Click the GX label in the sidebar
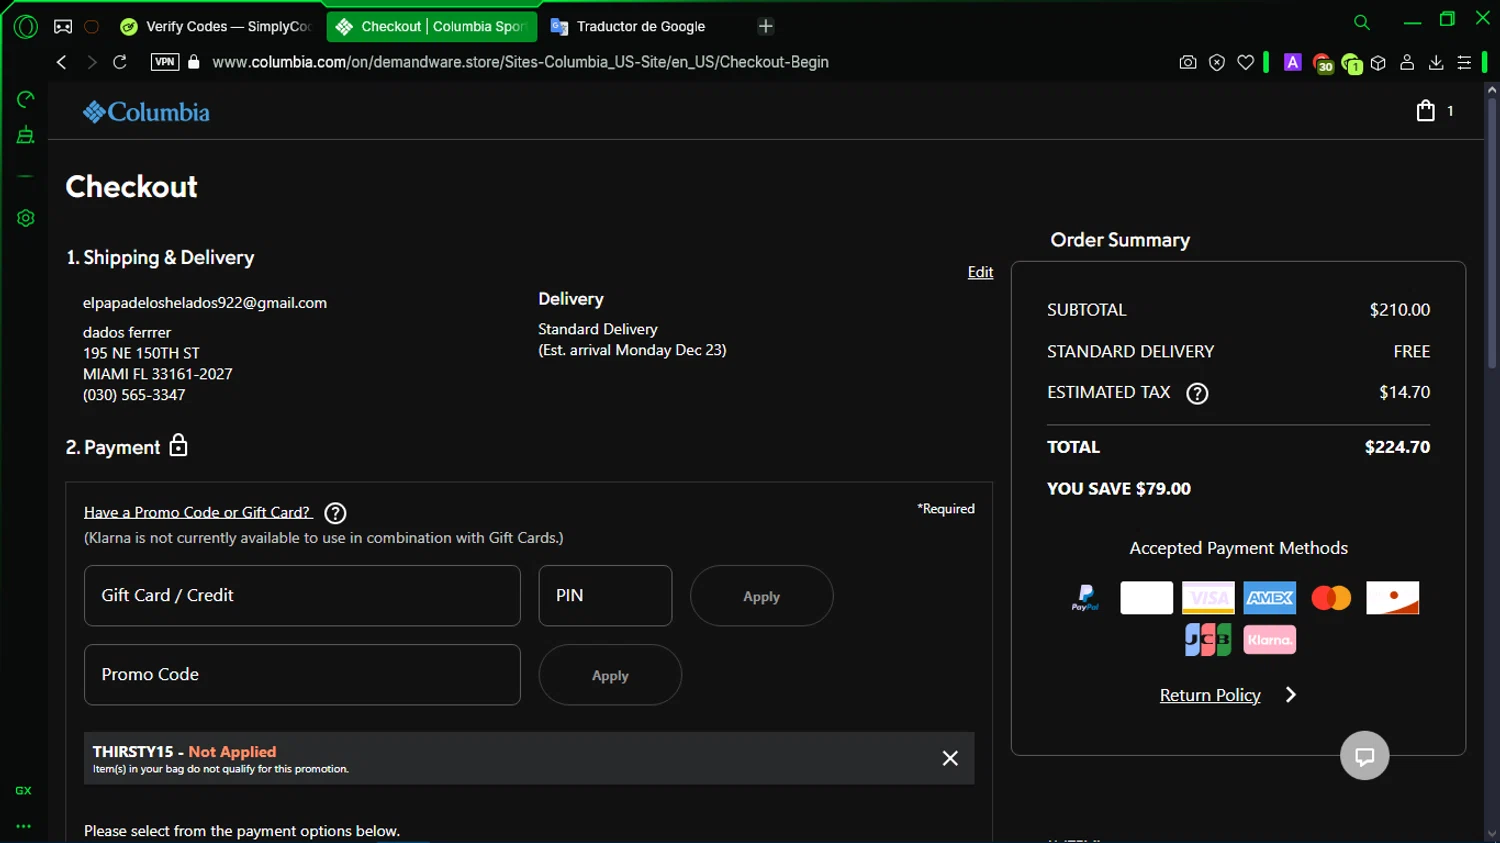Image resolution: width=1500 pixels, height=843 pixels. (x=23, y=790)
